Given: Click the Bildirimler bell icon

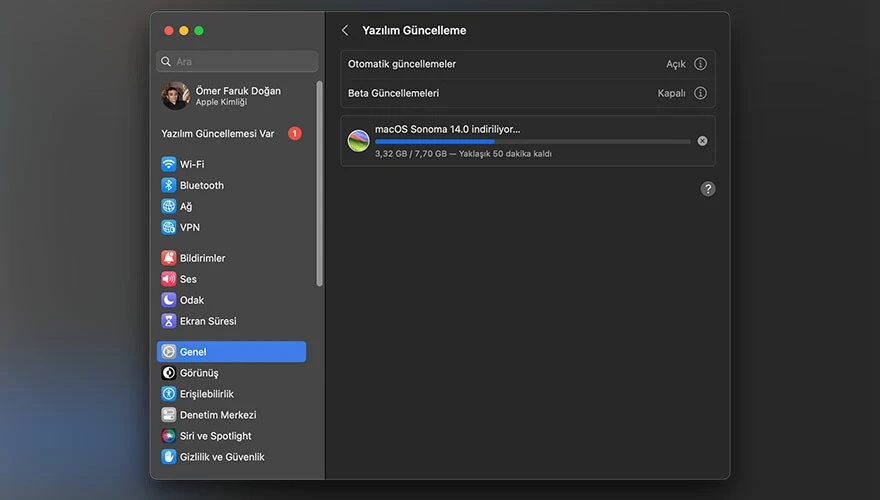Looking at the screenshot, I should (168, 258).
